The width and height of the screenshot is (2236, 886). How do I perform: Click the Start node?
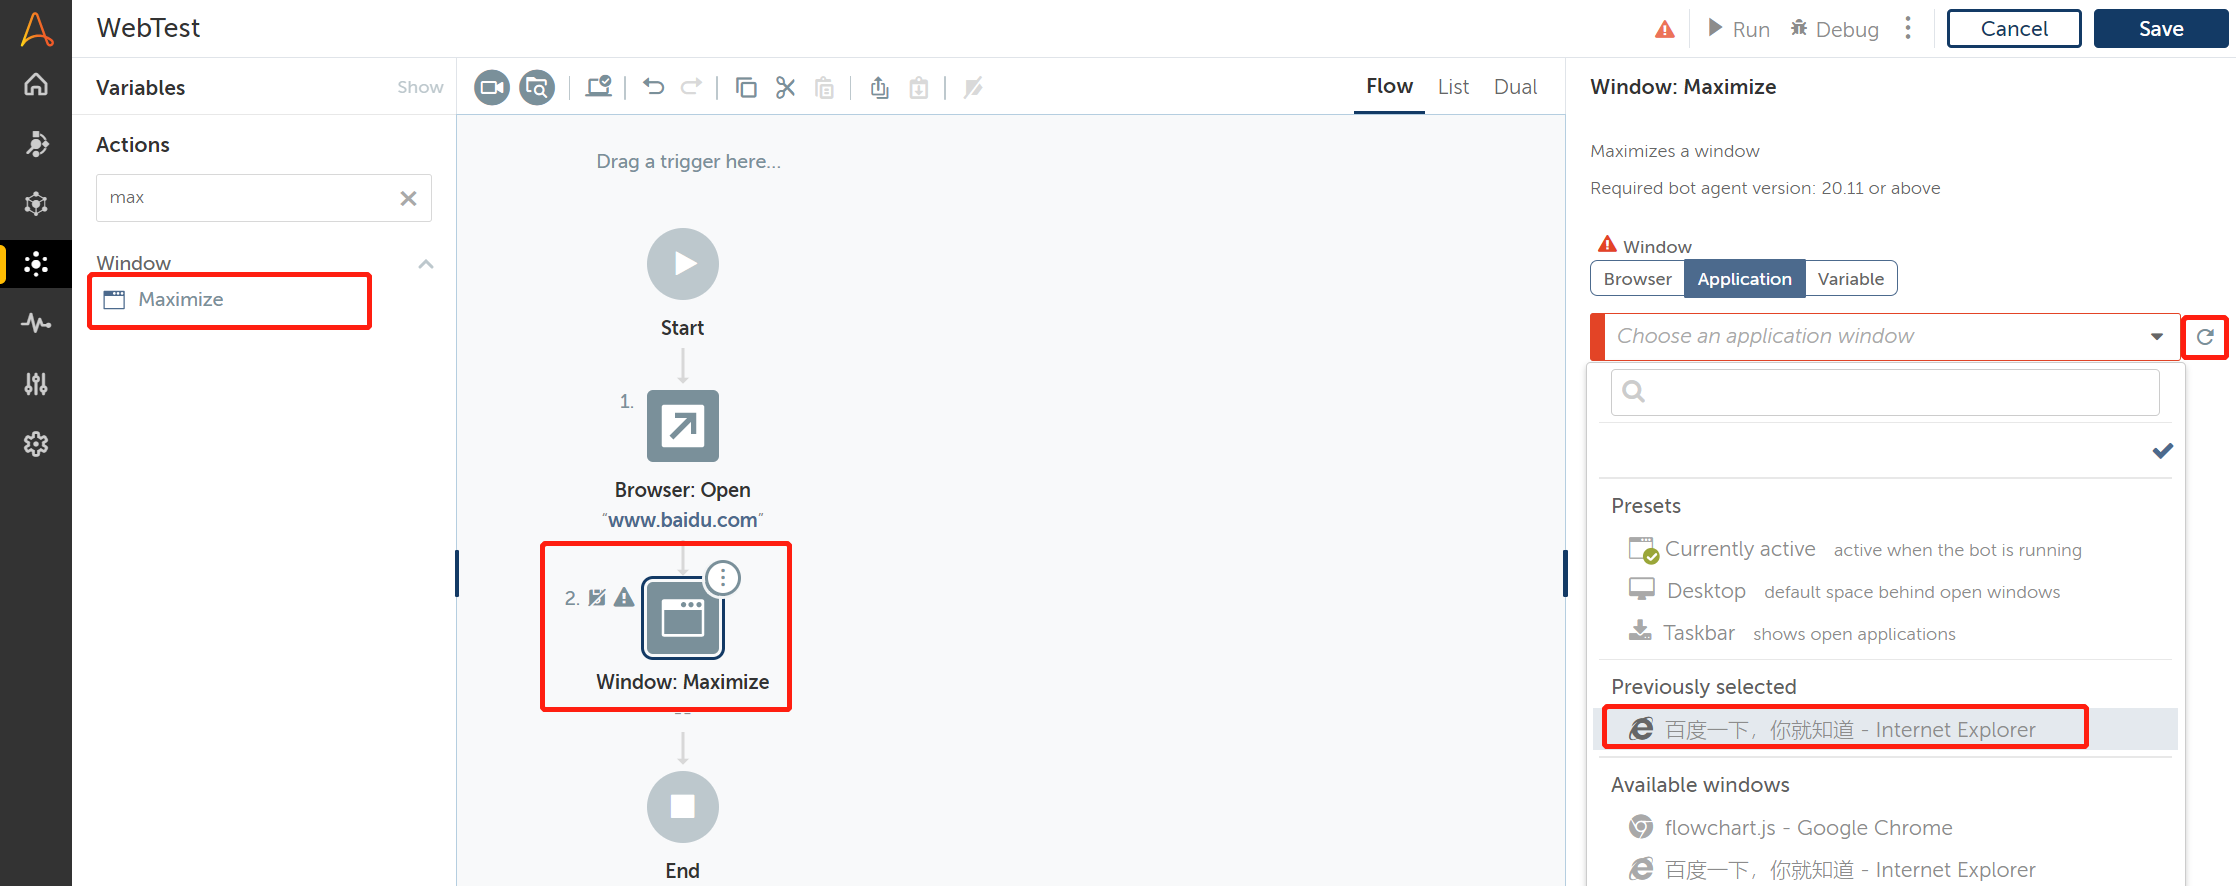(x=683, y=264)
